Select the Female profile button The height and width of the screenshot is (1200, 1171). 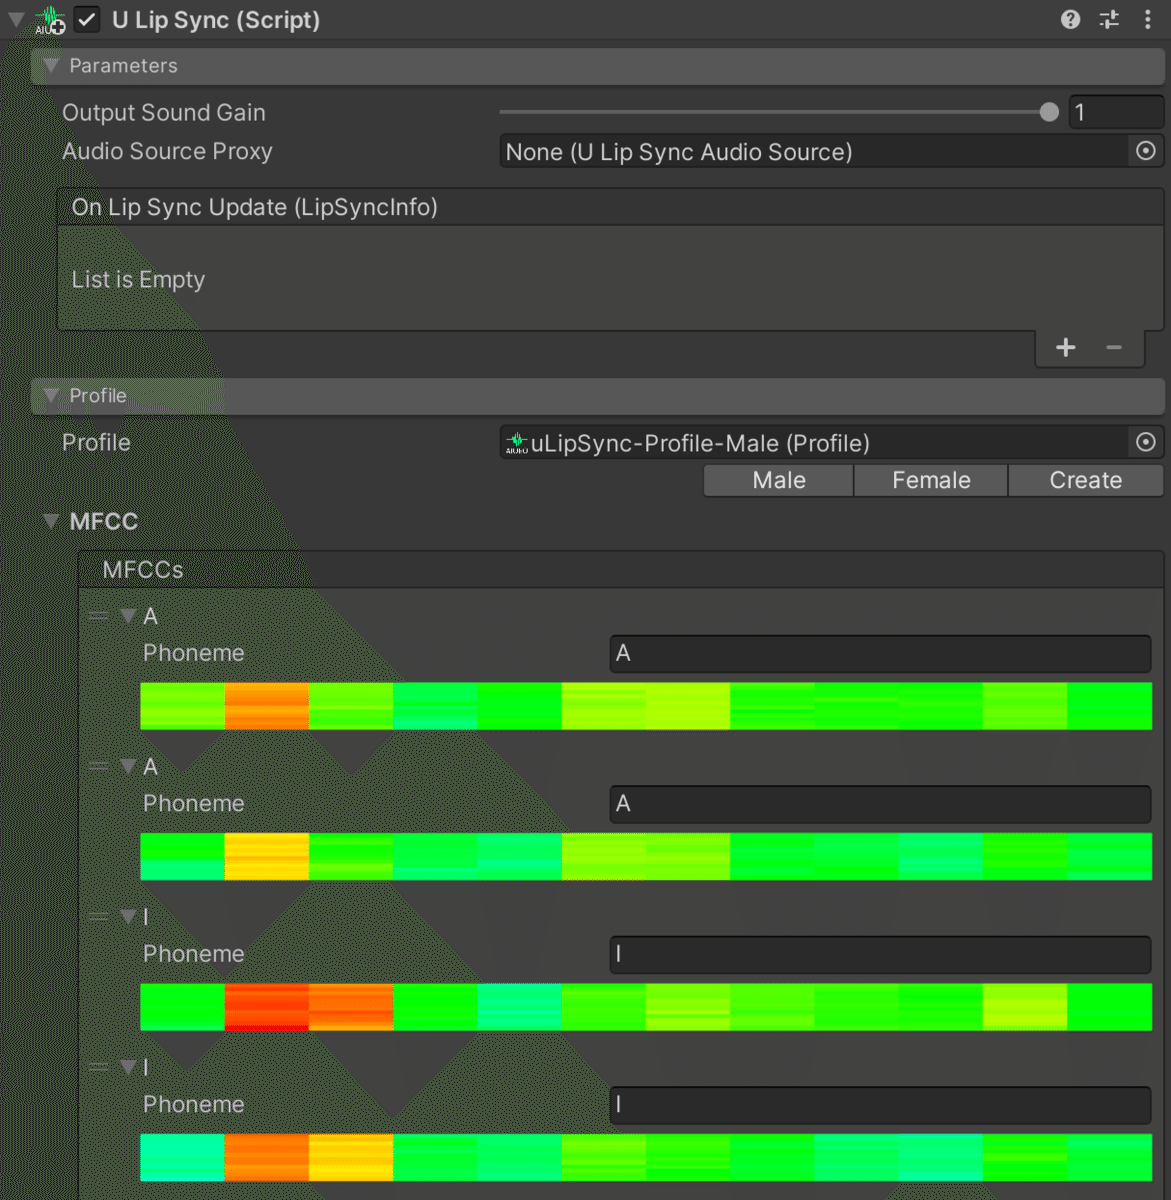(x=930, y=480)
